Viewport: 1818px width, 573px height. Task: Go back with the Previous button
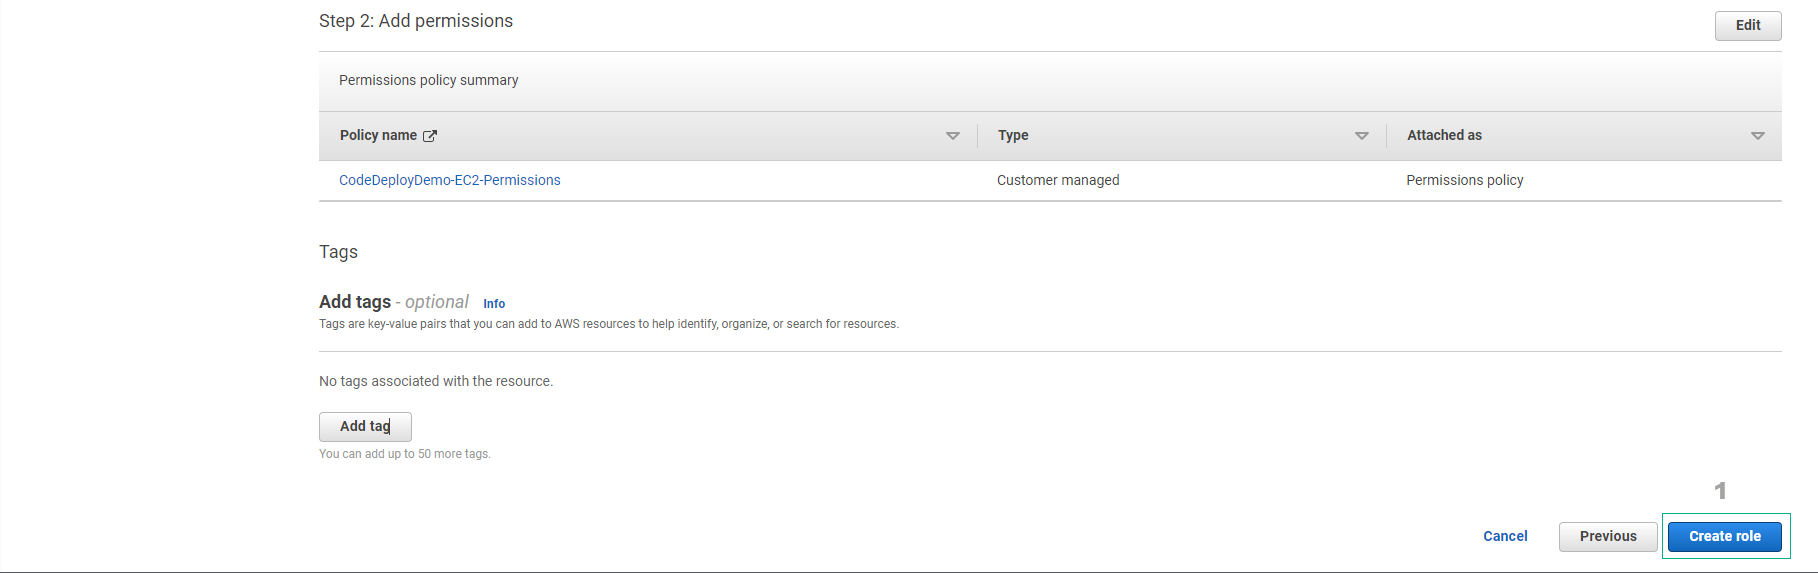pyautogui.click(x=1608, y=536)
